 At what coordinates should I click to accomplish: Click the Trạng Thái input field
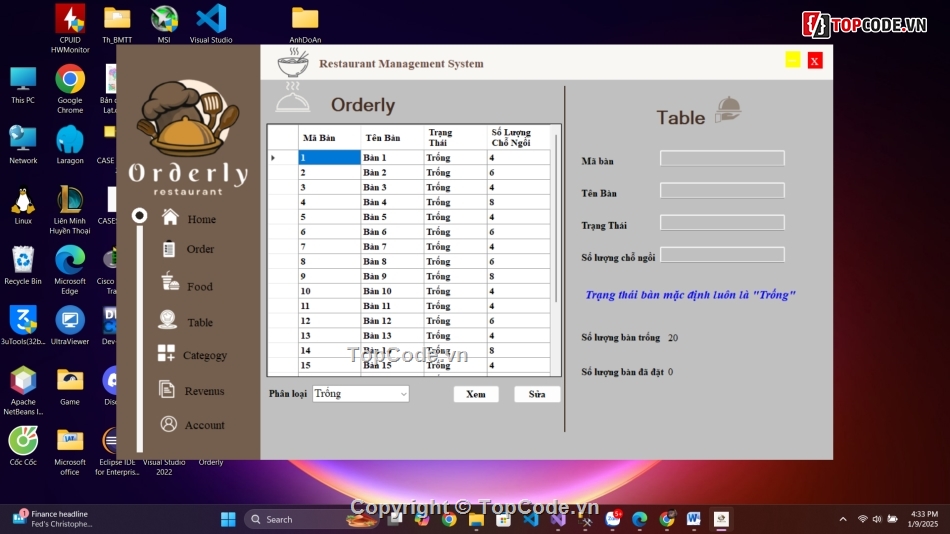[722, 222]
